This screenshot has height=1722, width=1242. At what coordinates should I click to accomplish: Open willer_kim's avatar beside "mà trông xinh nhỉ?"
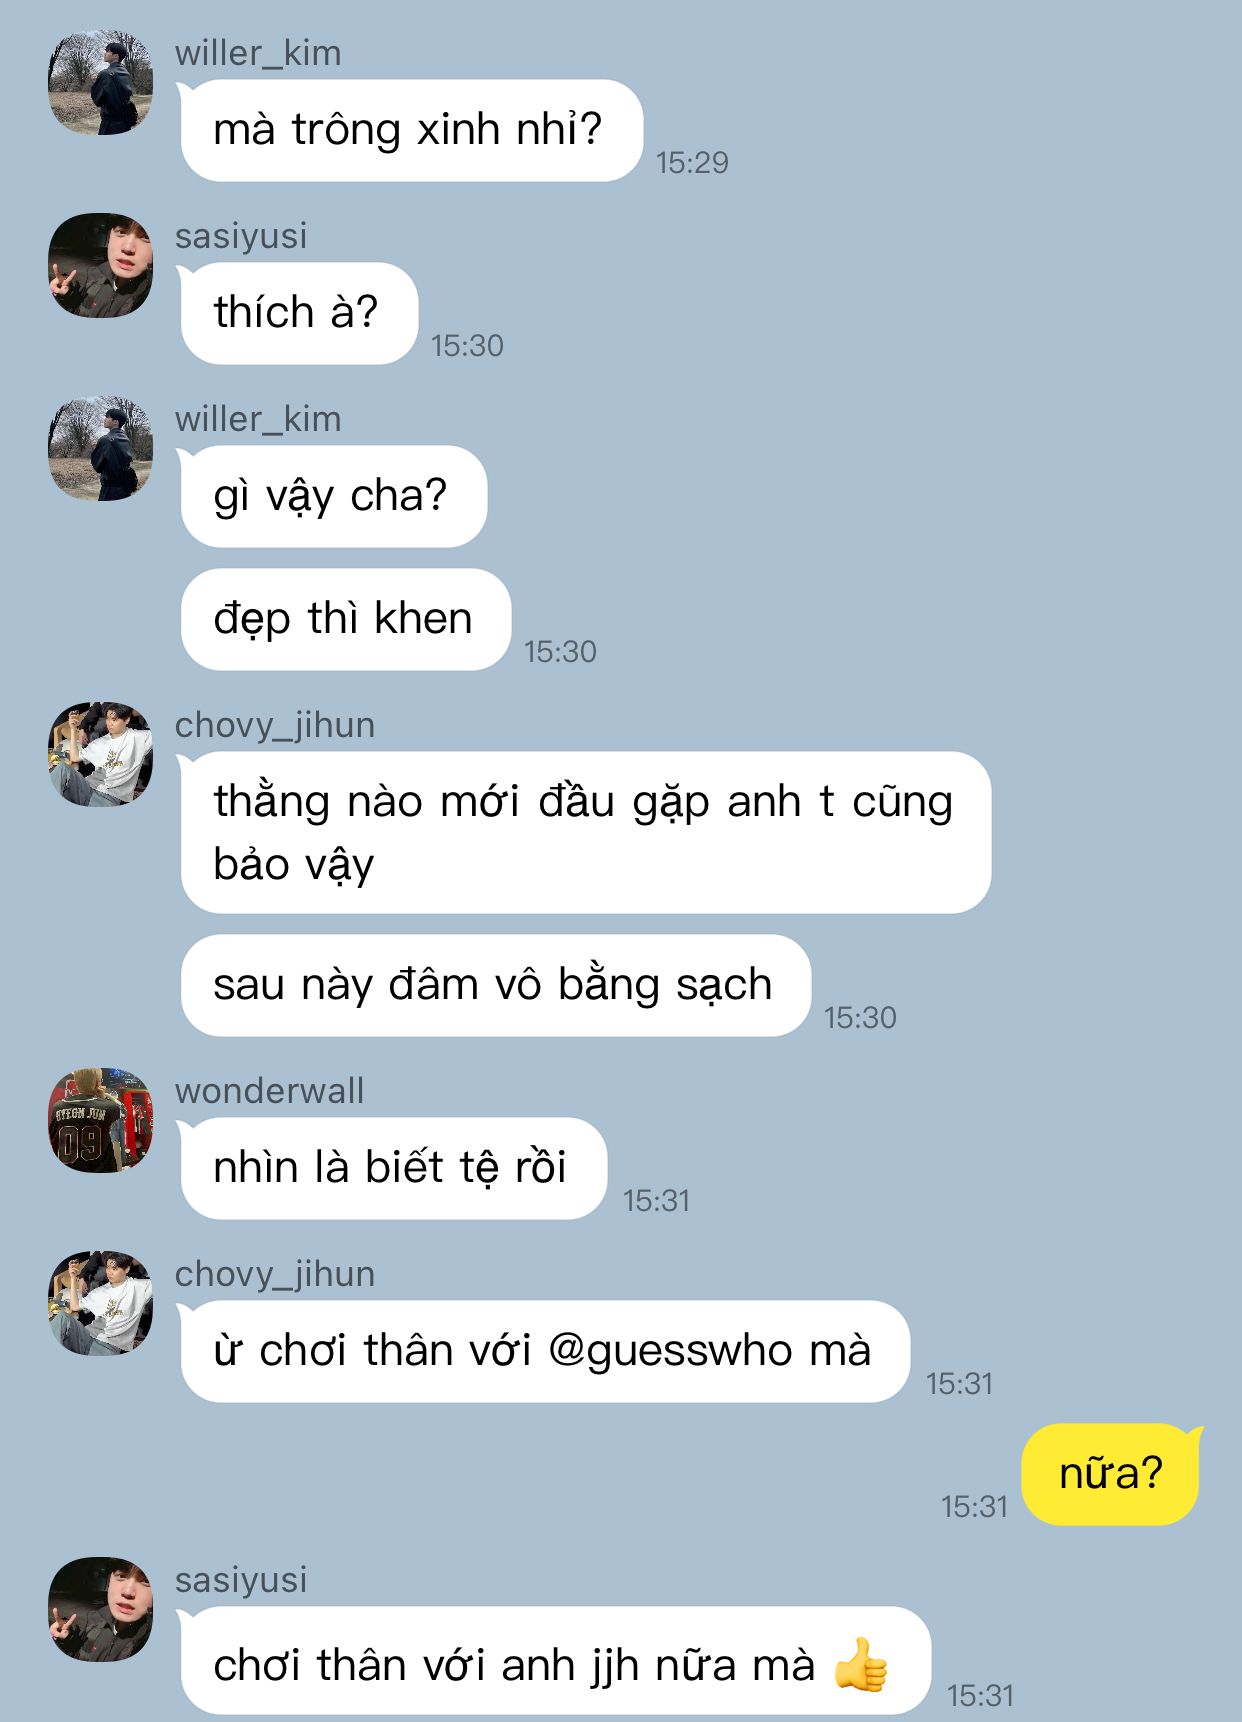pyautogui.click(x=101, y=83)
